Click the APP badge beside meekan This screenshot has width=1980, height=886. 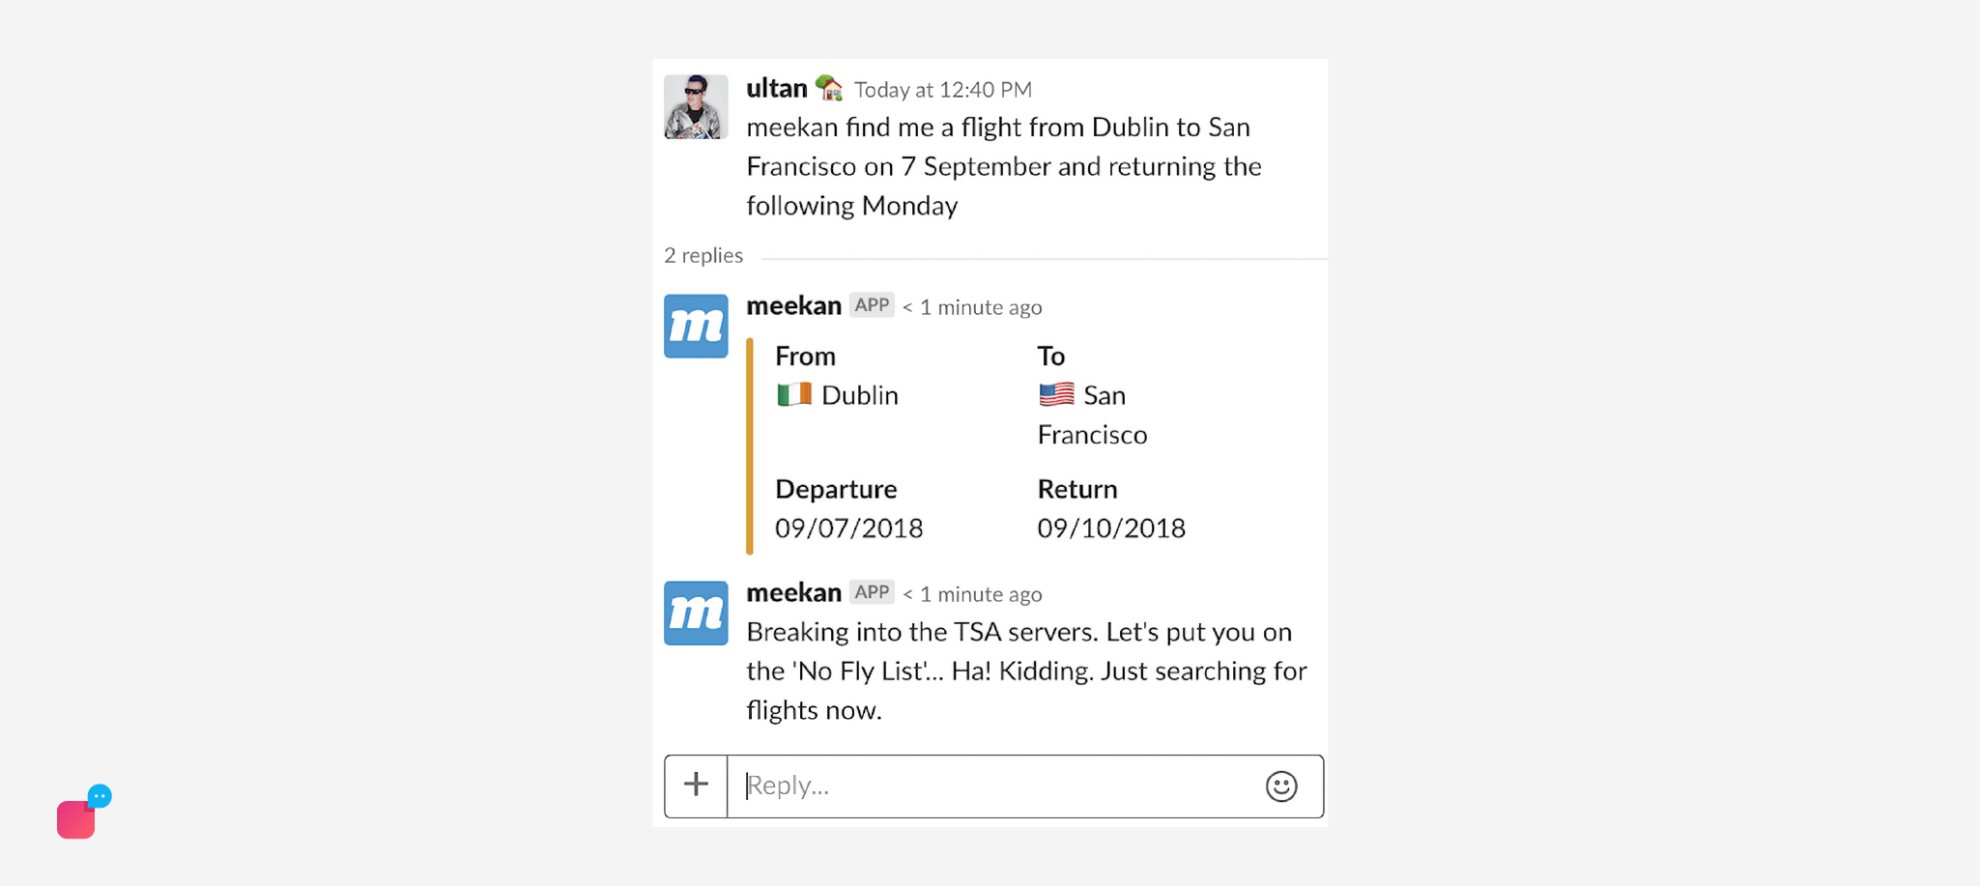click(x=870, y=305)
